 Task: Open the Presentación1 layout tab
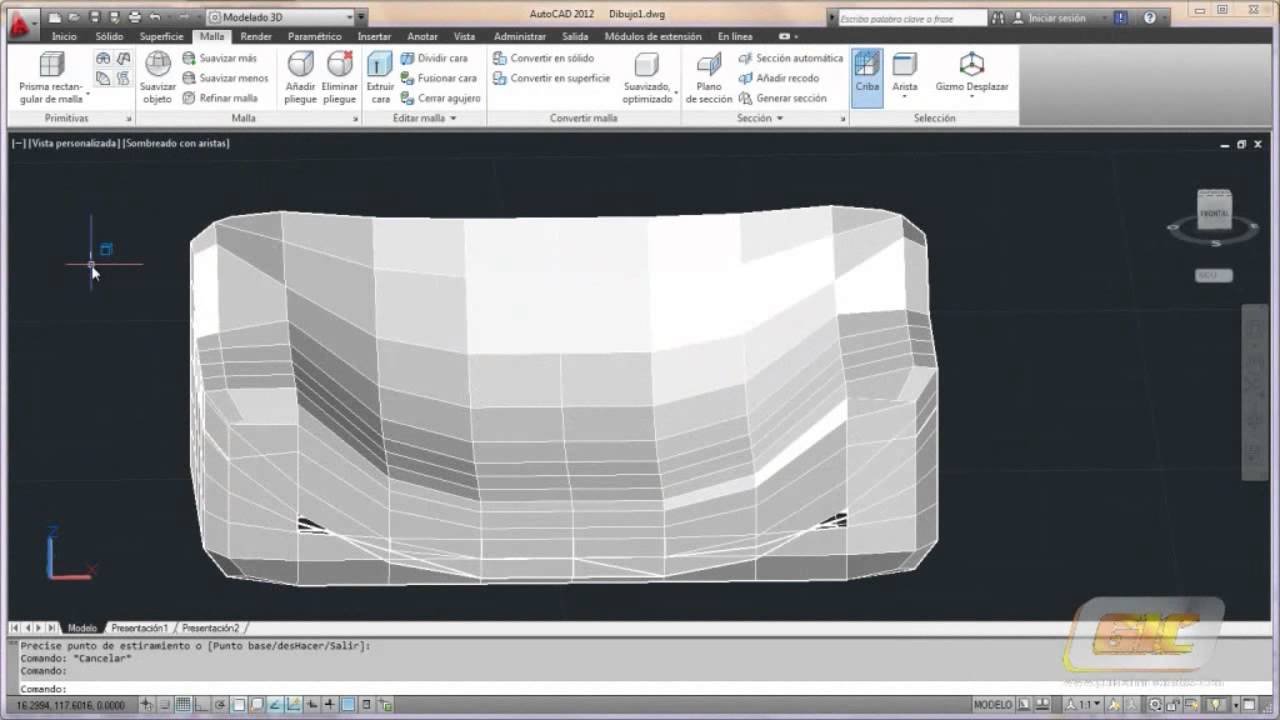139,628
